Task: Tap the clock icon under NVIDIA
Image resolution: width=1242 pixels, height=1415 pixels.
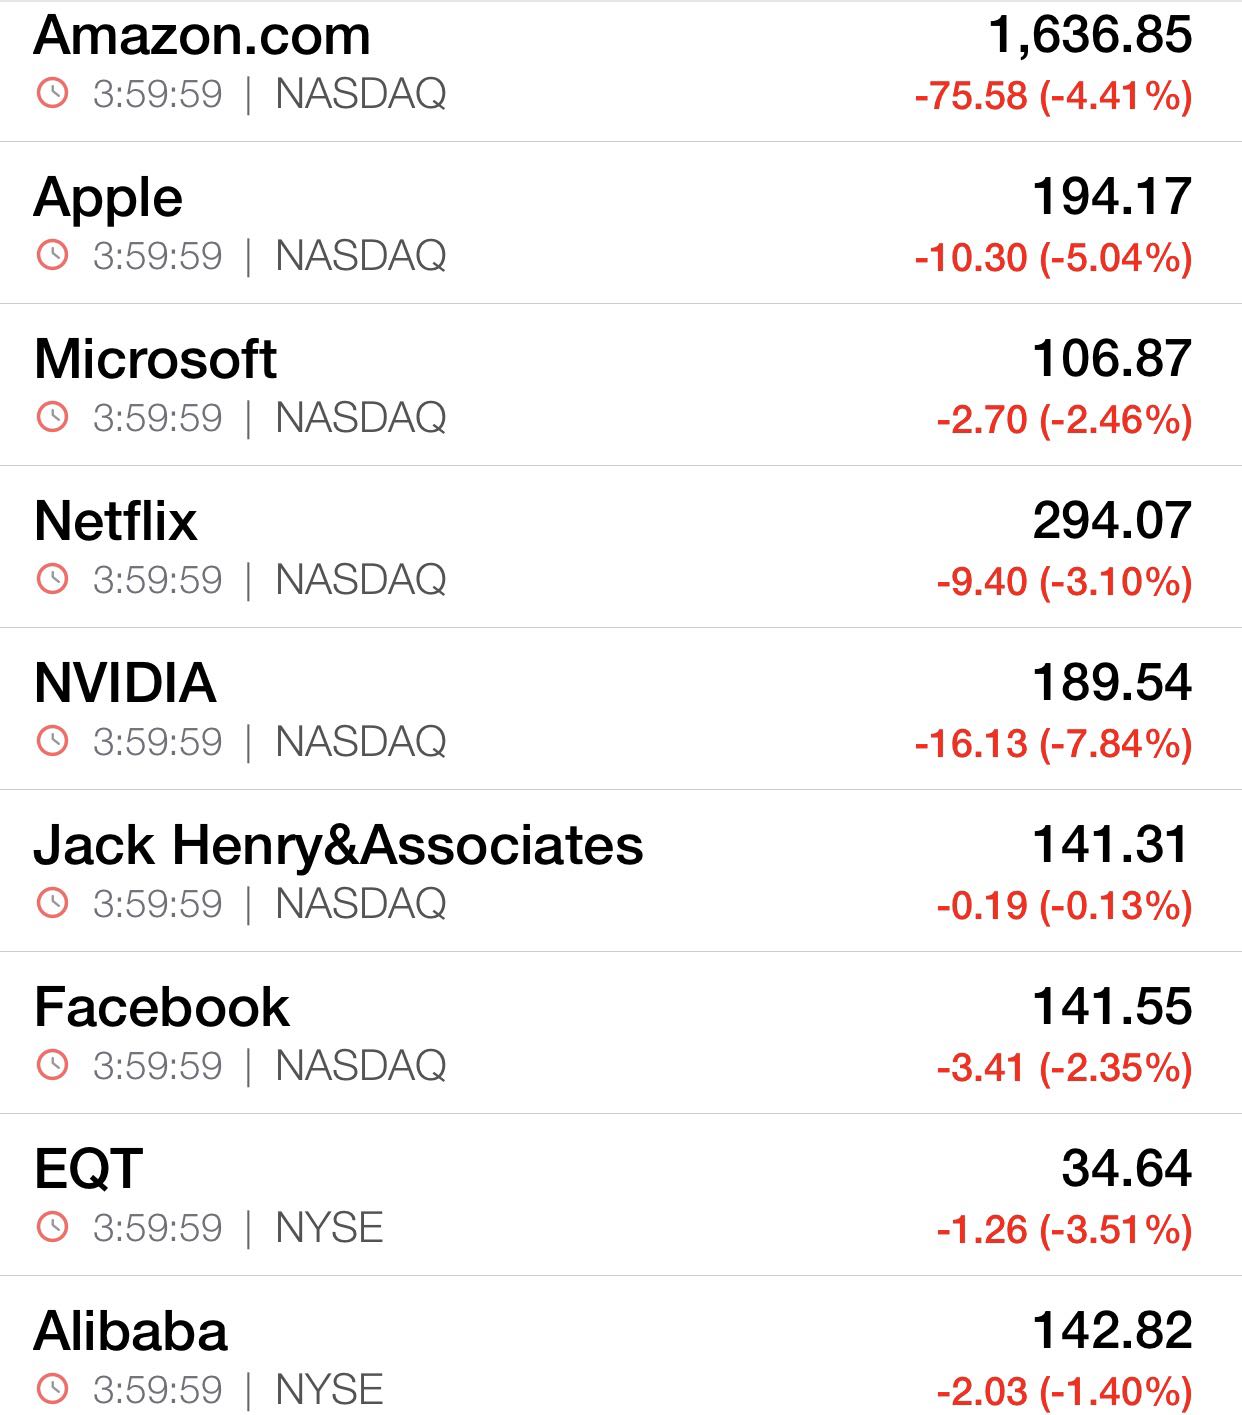Action: coord(52,741)
